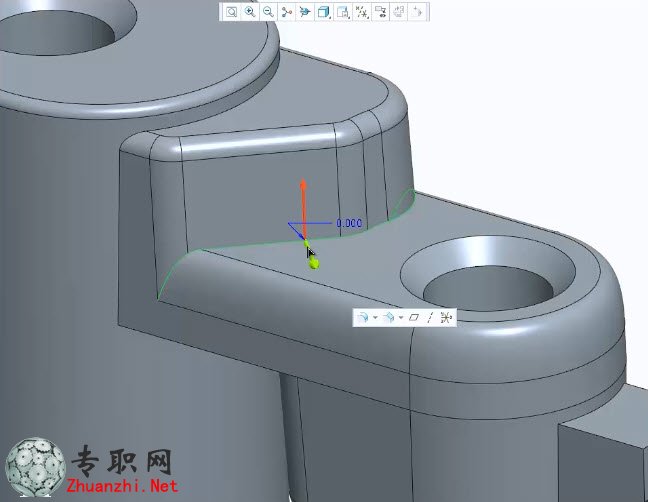Click the Zoom Out magnifier icon

pyautogui.click(x=268, y=12)
